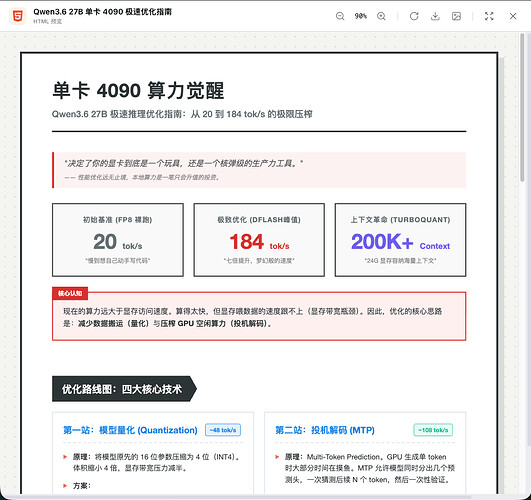
Task: Click the 方案 bullet in first card
Action: pyautogui.click(x=81, y=485)
